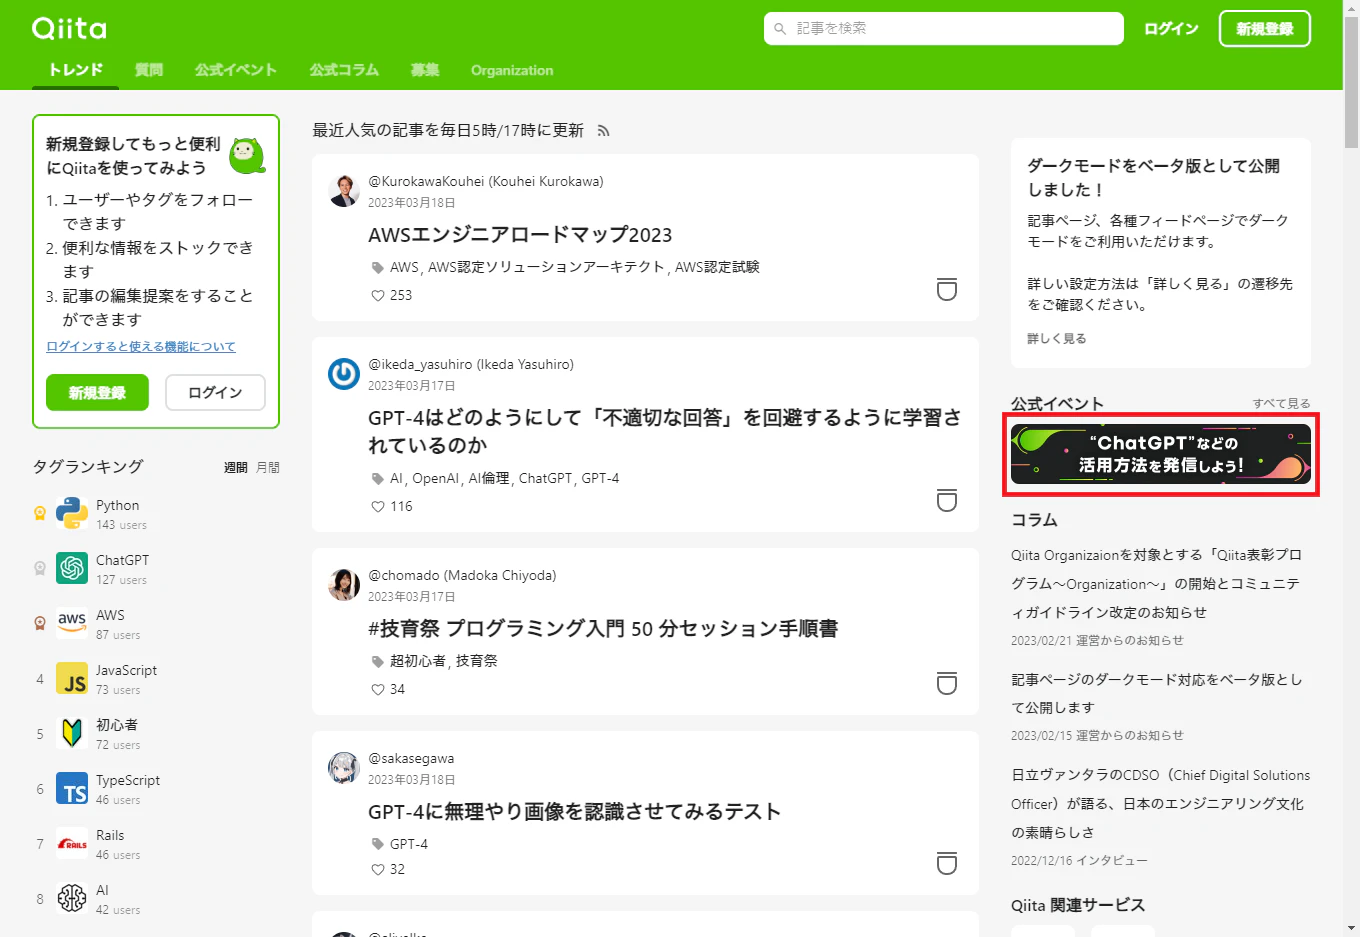Image resolution: width=1360 pixels, height=937 pixels.
Task: Click the tag icon beside the GPT-4 tag
Action: click(378, 844)
